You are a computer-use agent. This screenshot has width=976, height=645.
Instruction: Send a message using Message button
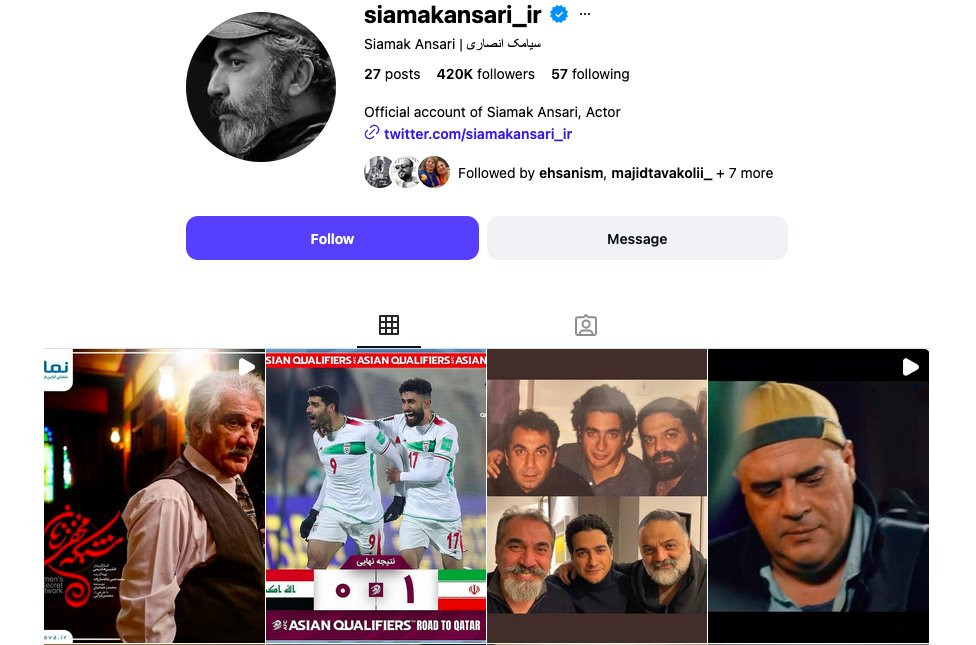[637, 238]
